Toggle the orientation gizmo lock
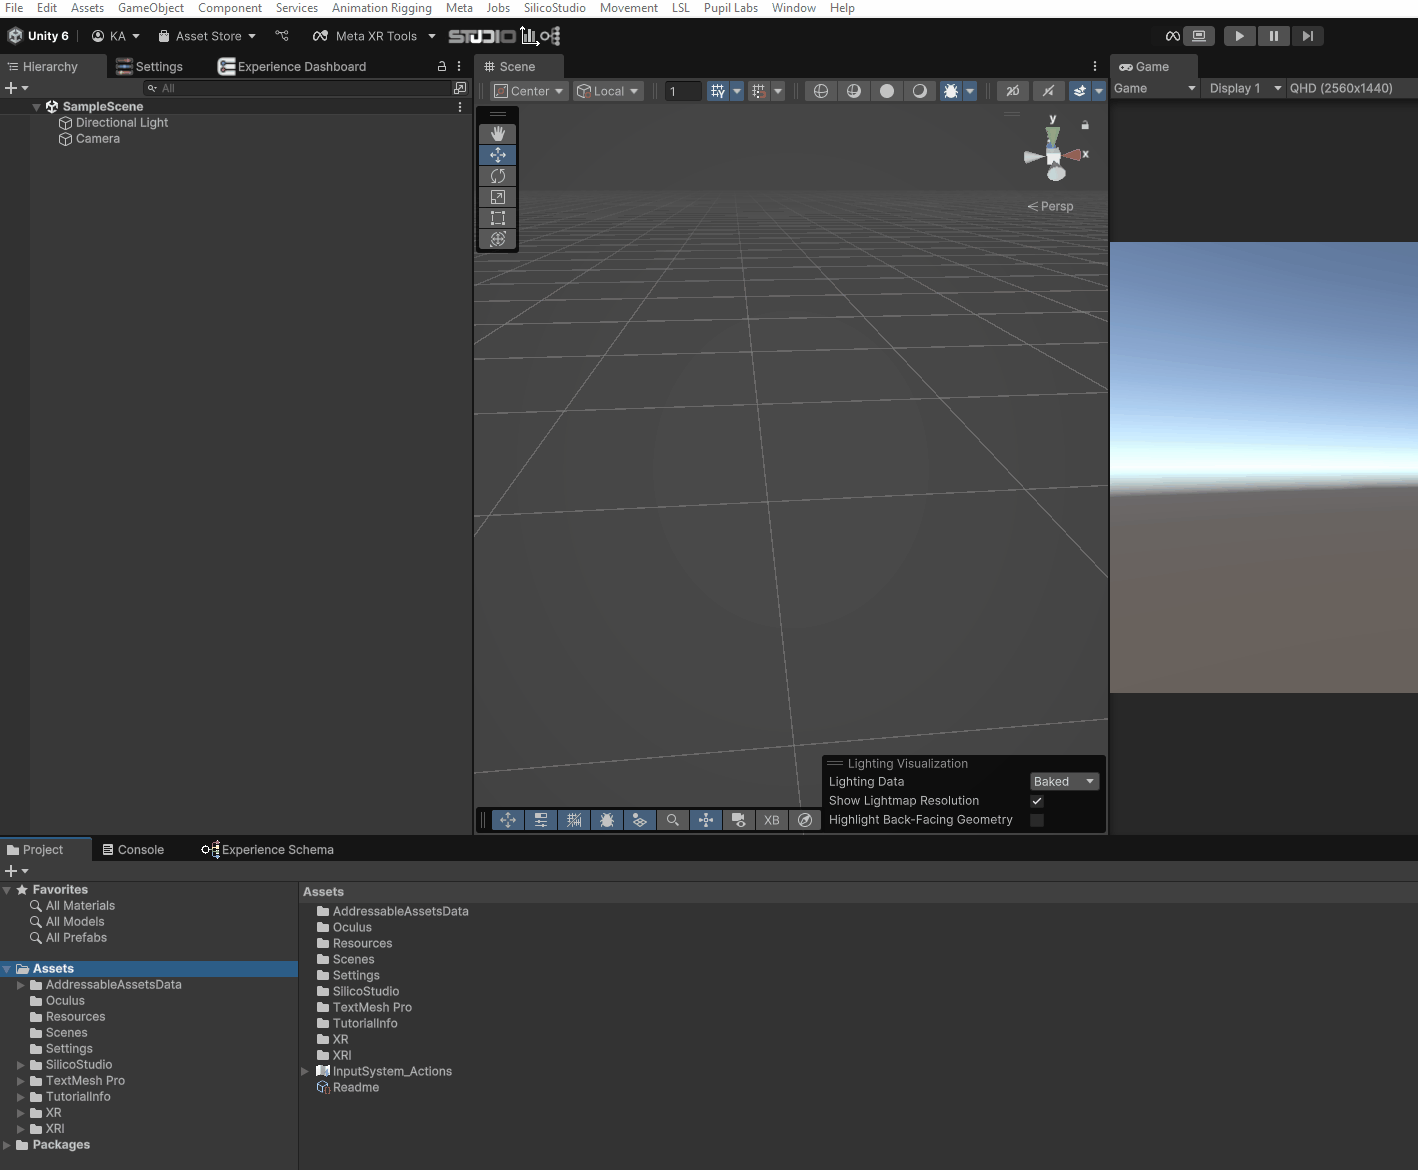1418x1170 pixels. (1085, 125)
